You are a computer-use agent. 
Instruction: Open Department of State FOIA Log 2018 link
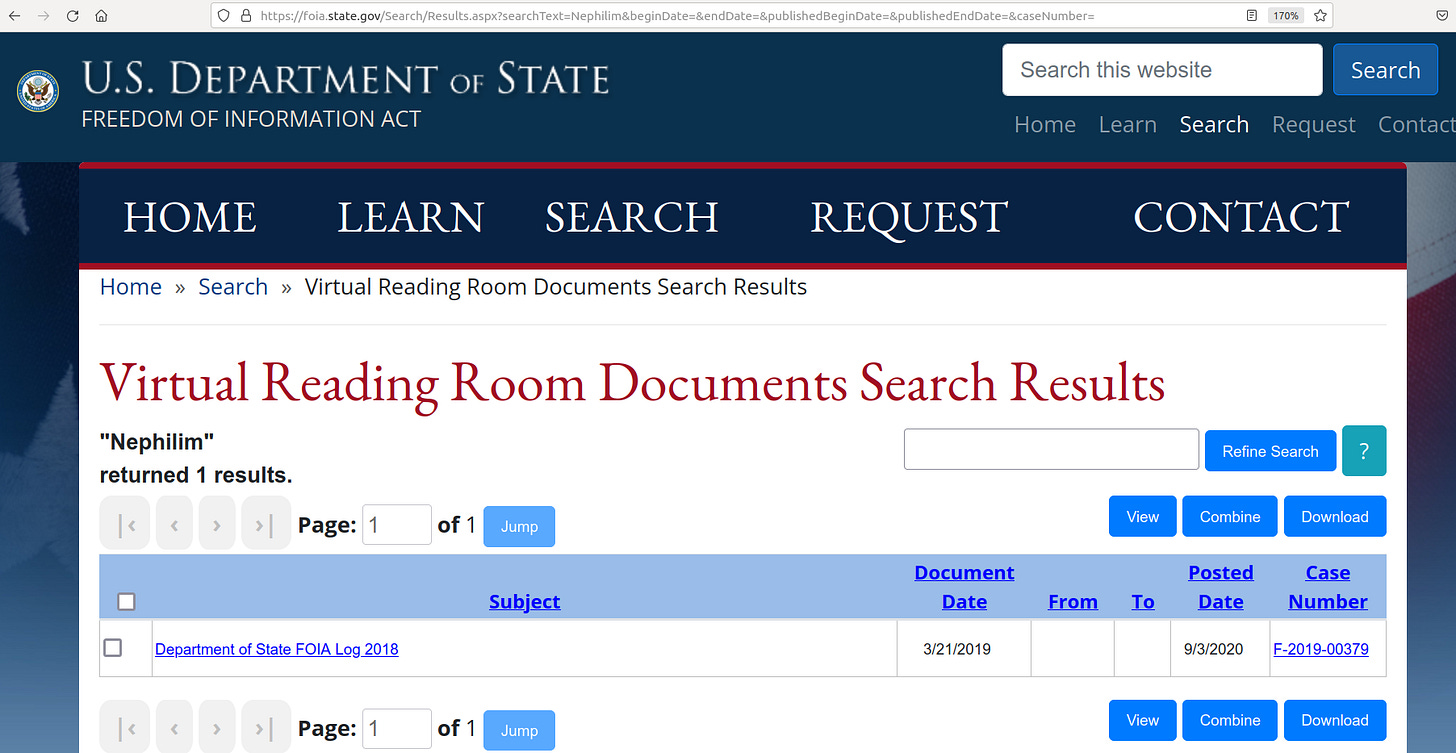[x=277, y=649]
